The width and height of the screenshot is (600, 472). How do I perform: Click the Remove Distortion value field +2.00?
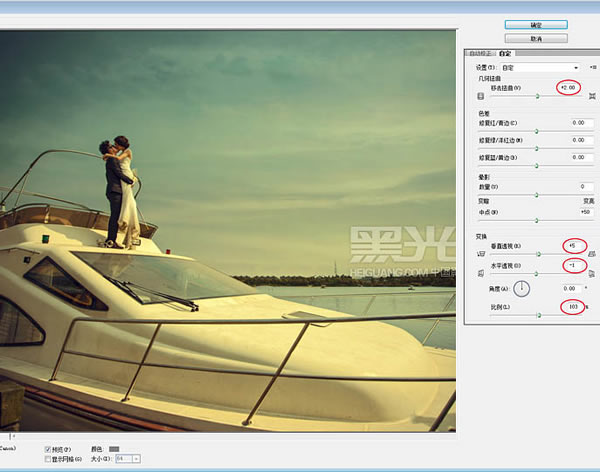click(568, 88)
